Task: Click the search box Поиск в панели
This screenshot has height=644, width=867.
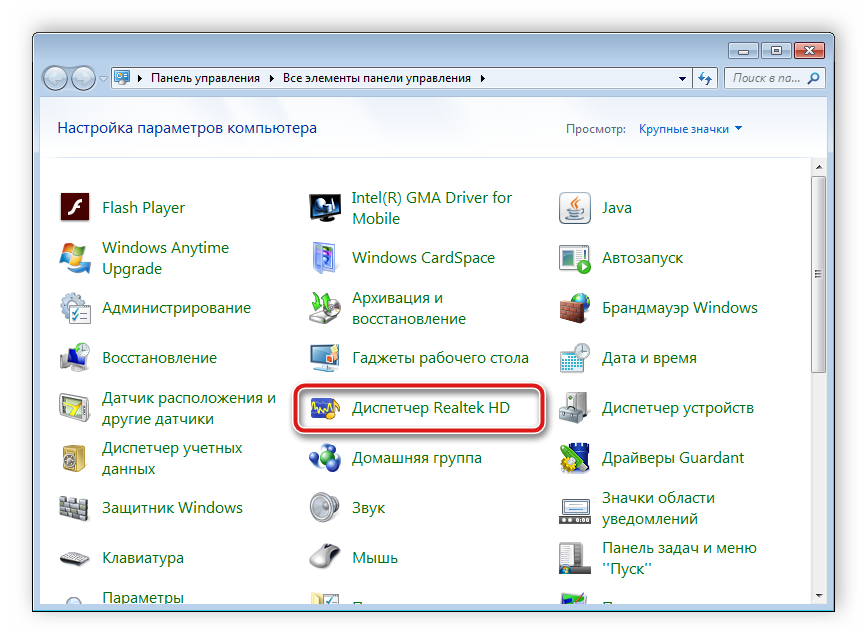Action: pos(765,78)
